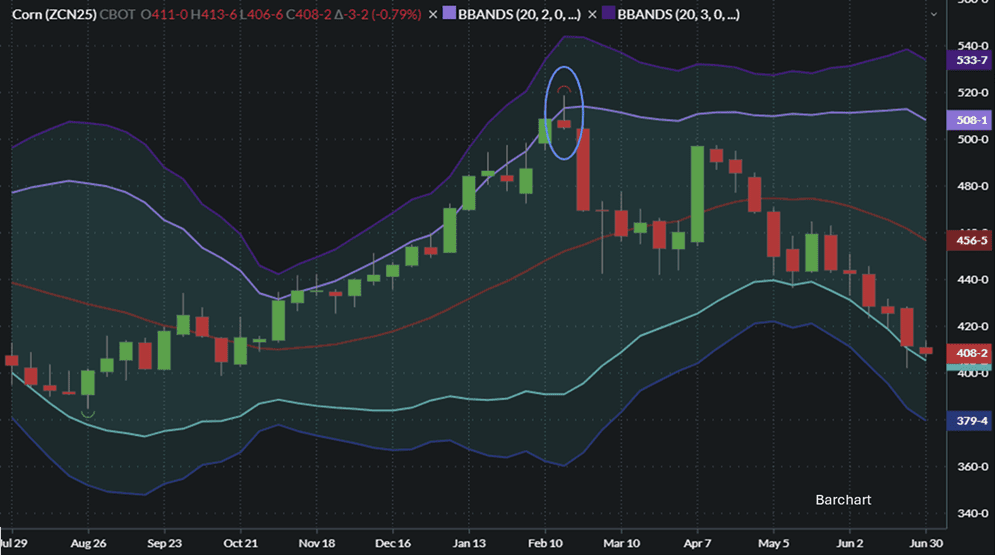Click the 540-0 price axis label
This screenshot has width=995, height=555.
click(x=972, y=46)
